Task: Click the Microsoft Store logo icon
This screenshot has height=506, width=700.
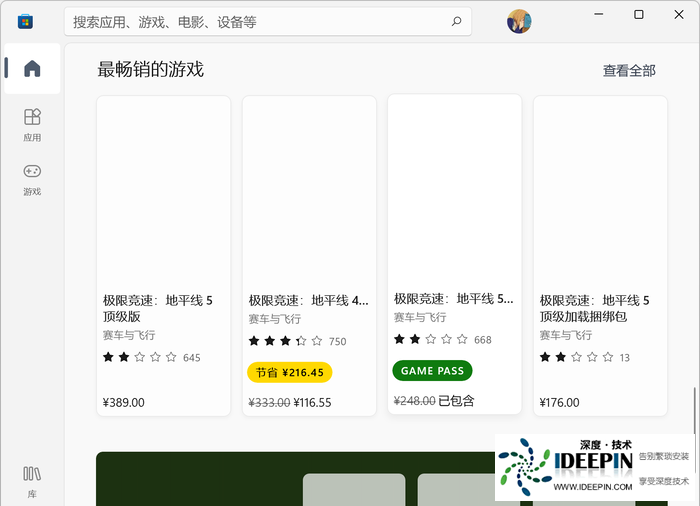Action: click(x=25, y=21)
